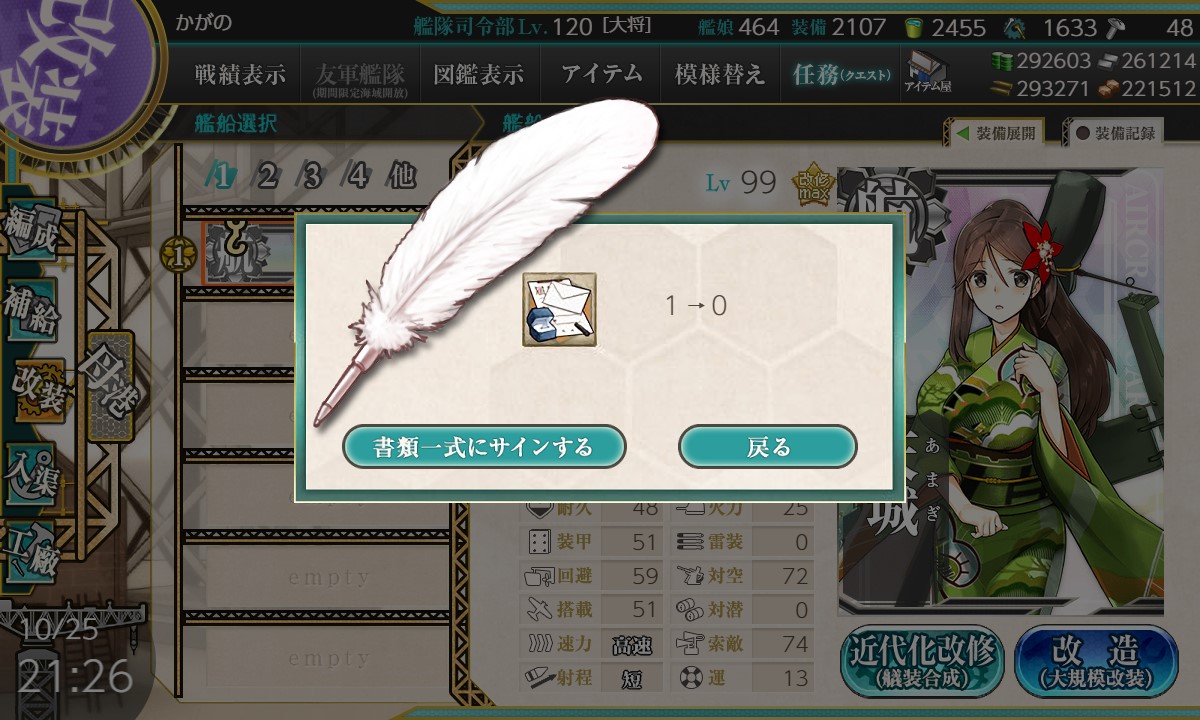The width and height of the screenshot is (1200, 720).
Task: Open the アイテム屋 shop icon
Action: point(928,73)
